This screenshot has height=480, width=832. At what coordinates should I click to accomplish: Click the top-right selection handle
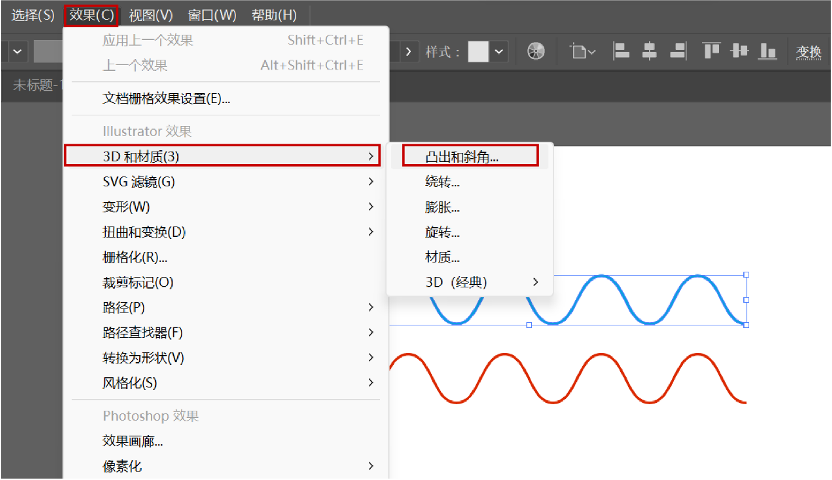pos(746,275)
